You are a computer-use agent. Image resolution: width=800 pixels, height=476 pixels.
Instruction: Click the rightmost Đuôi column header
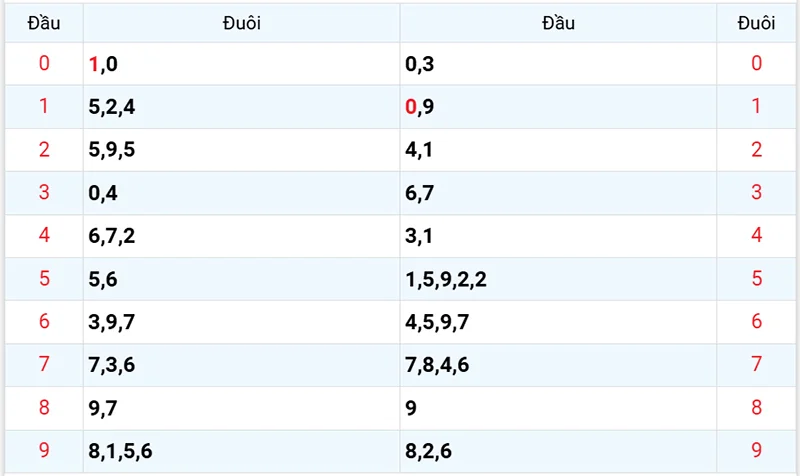(756, 22)
